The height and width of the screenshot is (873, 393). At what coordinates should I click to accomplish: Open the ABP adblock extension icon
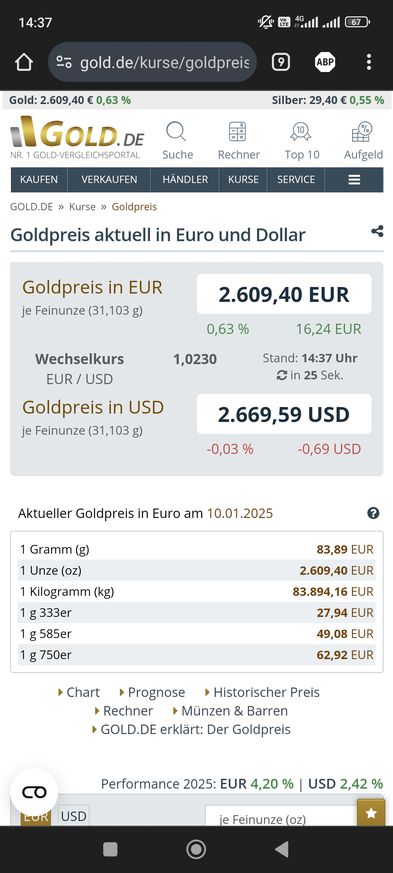(x=325, y=62)
